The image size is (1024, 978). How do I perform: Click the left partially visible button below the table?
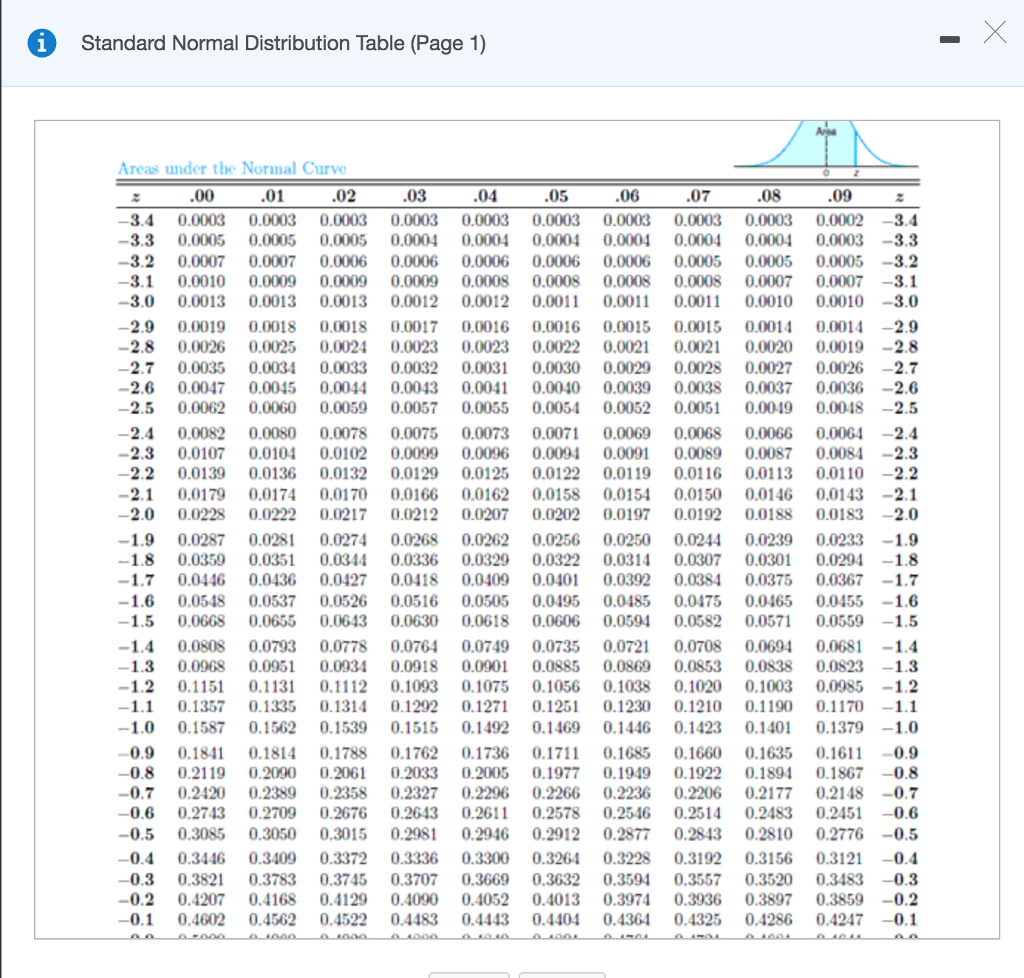click(468, 972)
